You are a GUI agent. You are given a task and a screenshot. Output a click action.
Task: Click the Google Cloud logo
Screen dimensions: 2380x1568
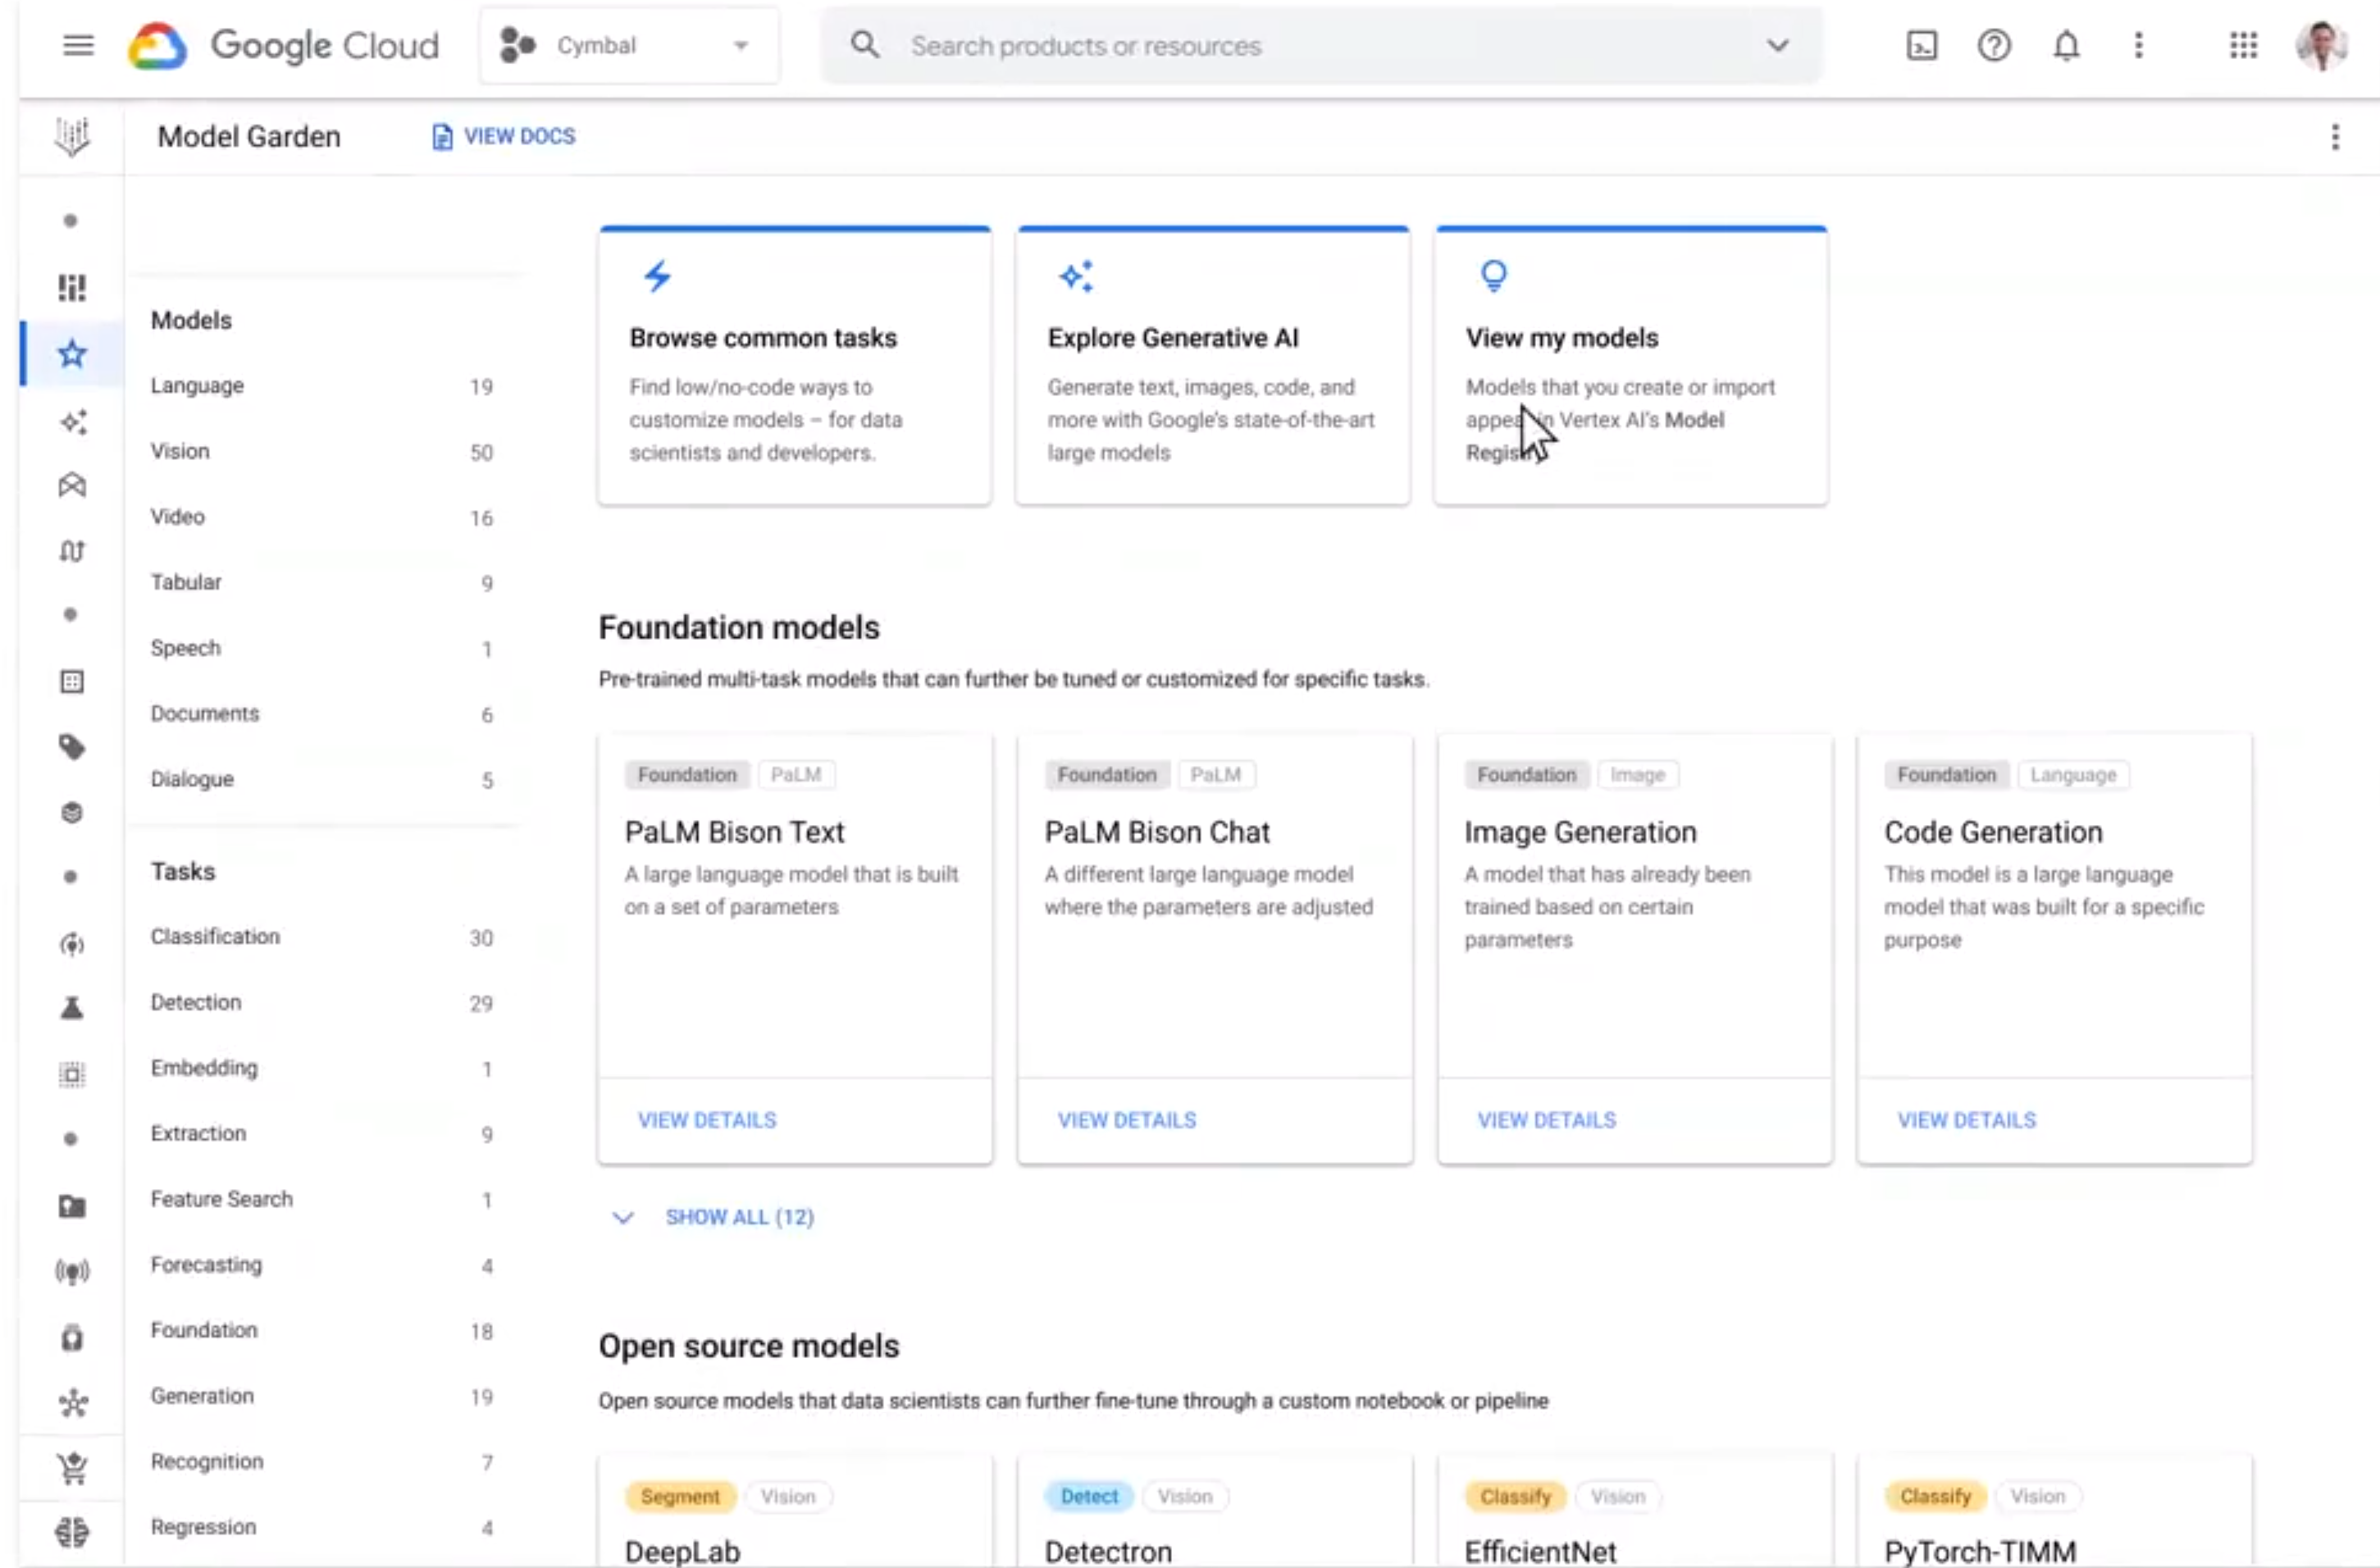click(284, 46)
